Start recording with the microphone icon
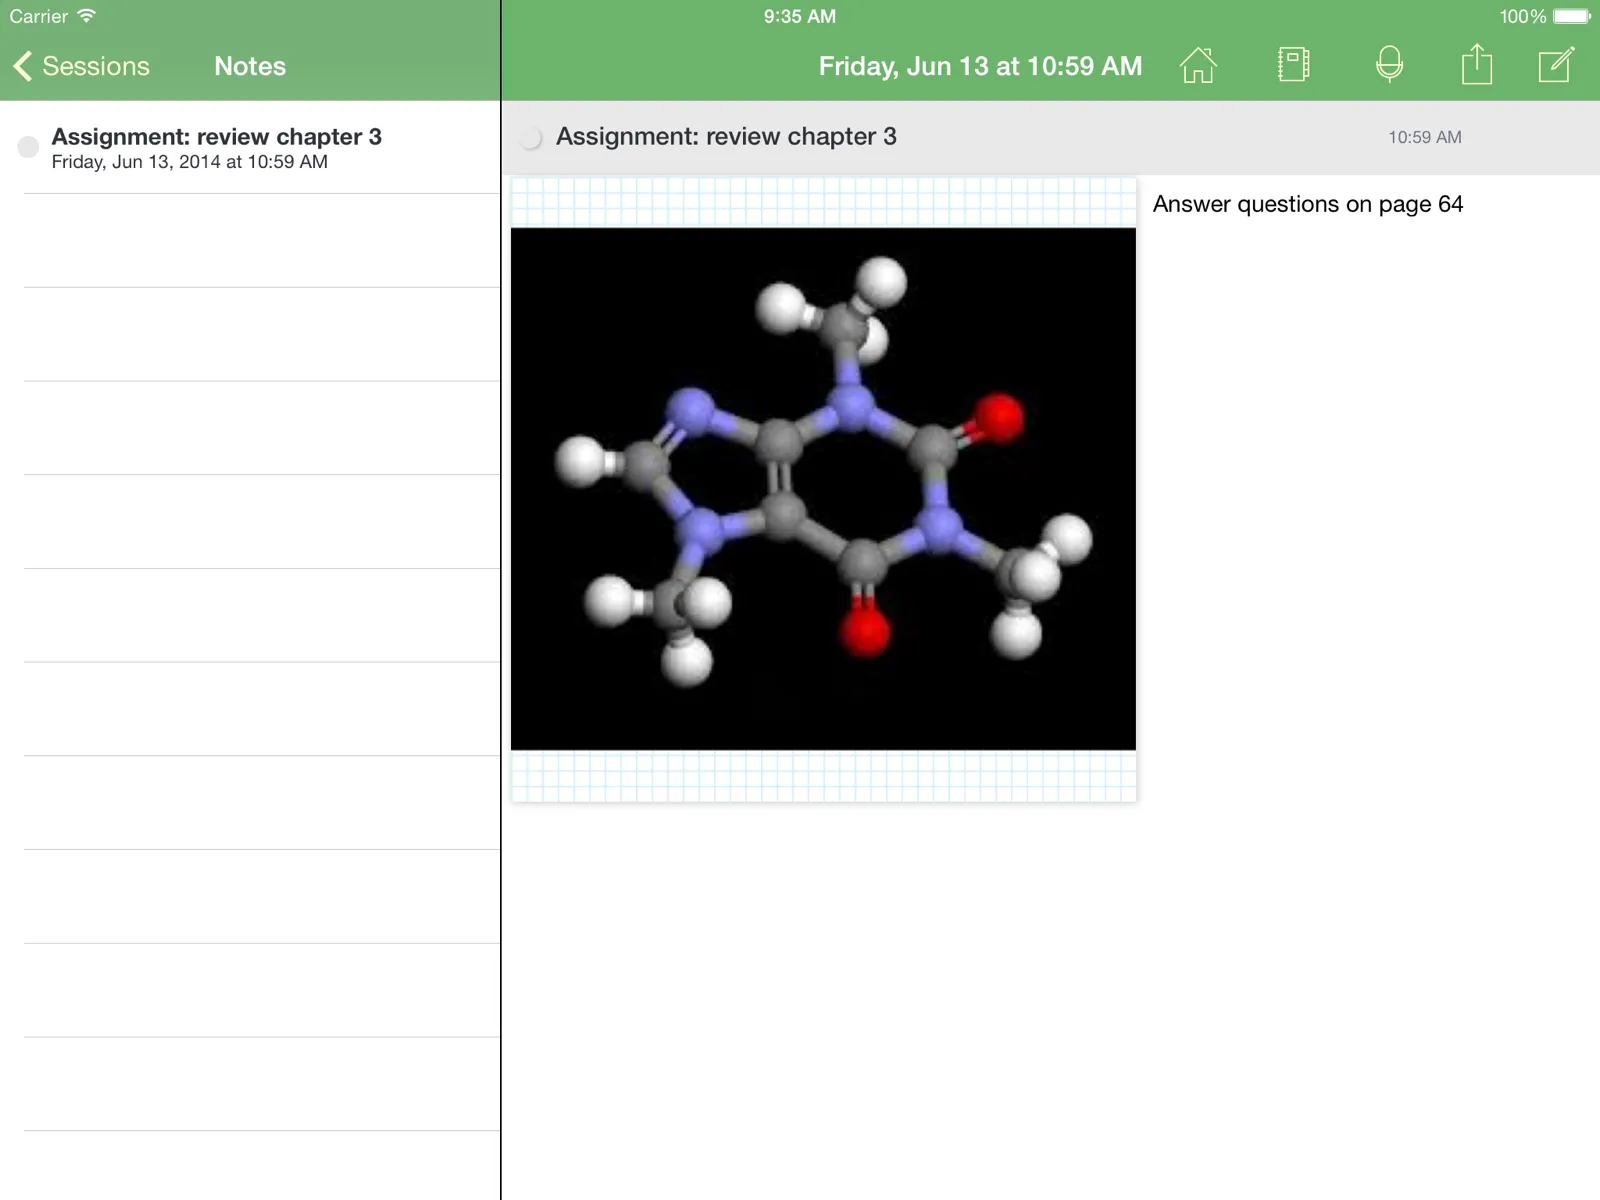 coord(1389,65)
